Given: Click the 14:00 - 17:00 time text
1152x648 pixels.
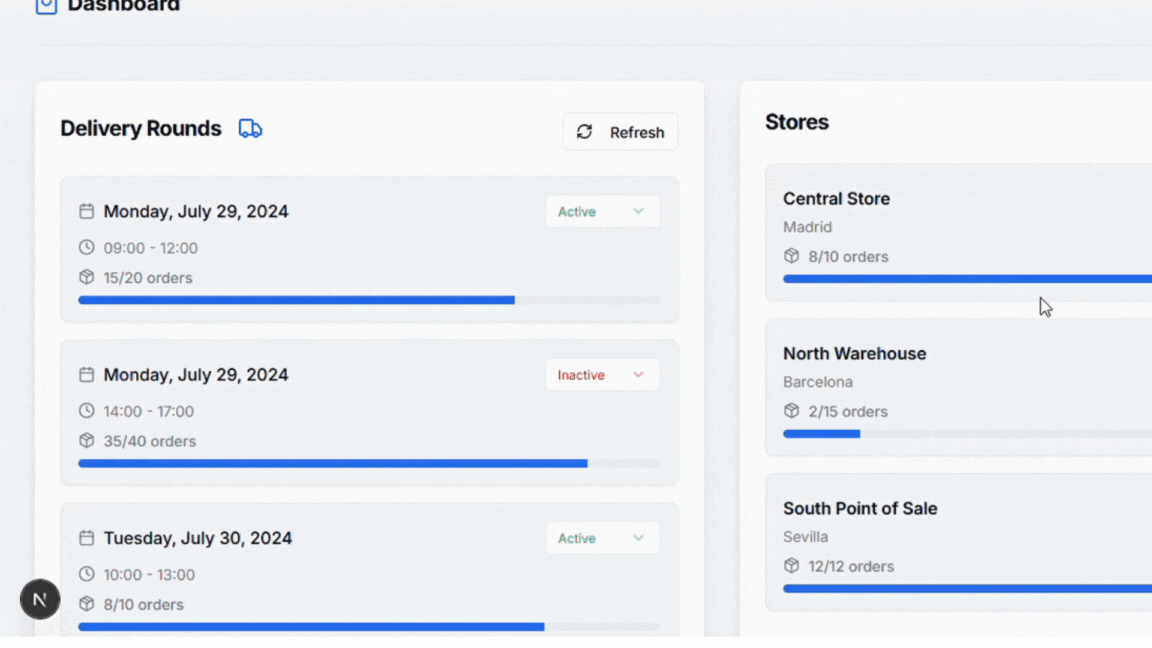Looking at the screenshot, I should coord(148,411).
